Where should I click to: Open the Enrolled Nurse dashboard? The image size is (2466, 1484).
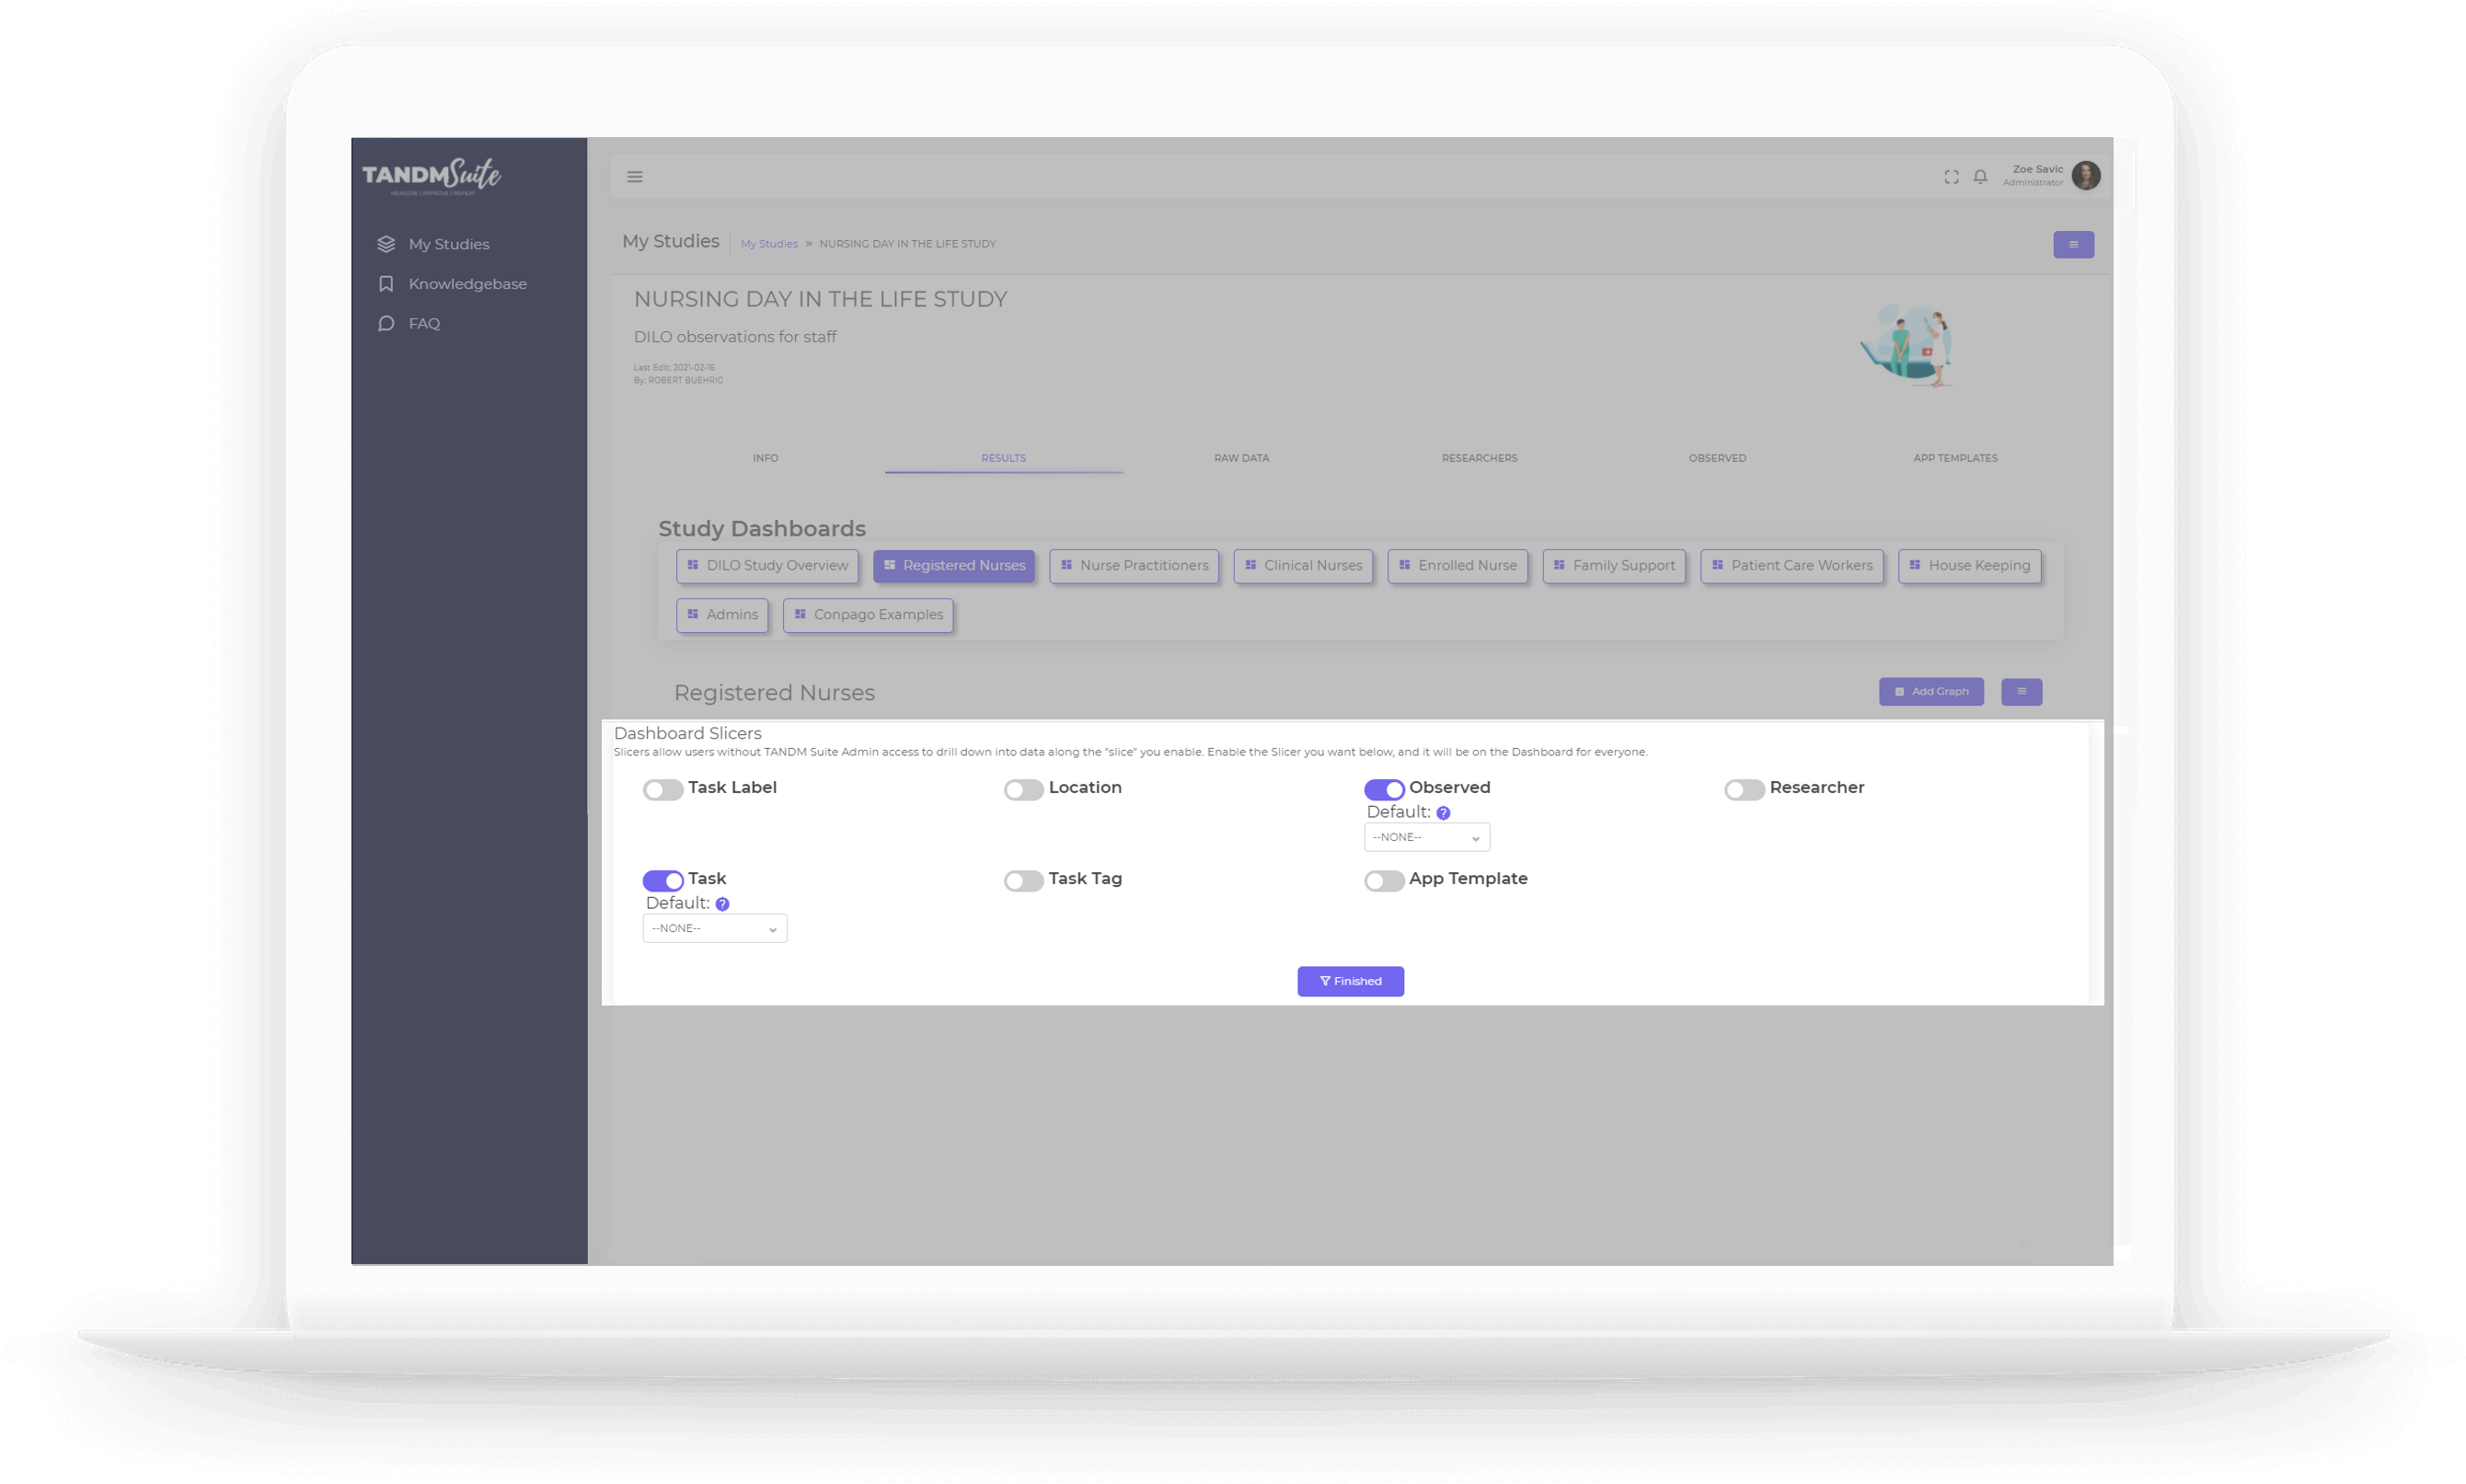click(1457, 565)
